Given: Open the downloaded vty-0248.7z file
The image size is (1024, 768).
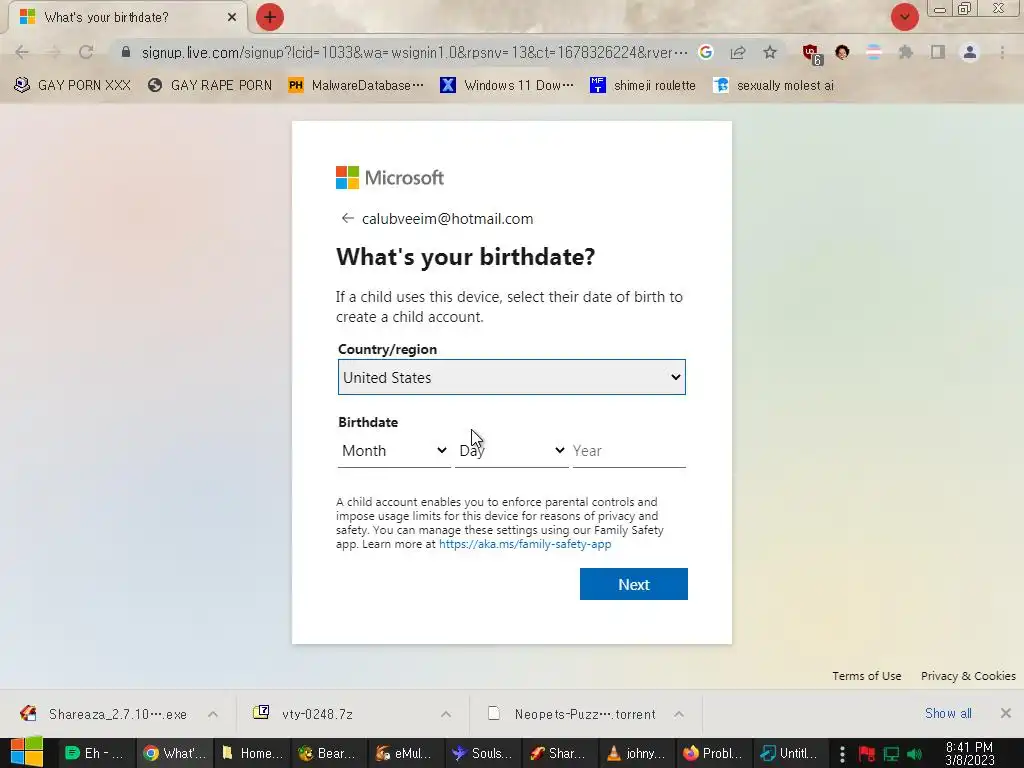Looking at the screenshot, I should click(304, 714).
